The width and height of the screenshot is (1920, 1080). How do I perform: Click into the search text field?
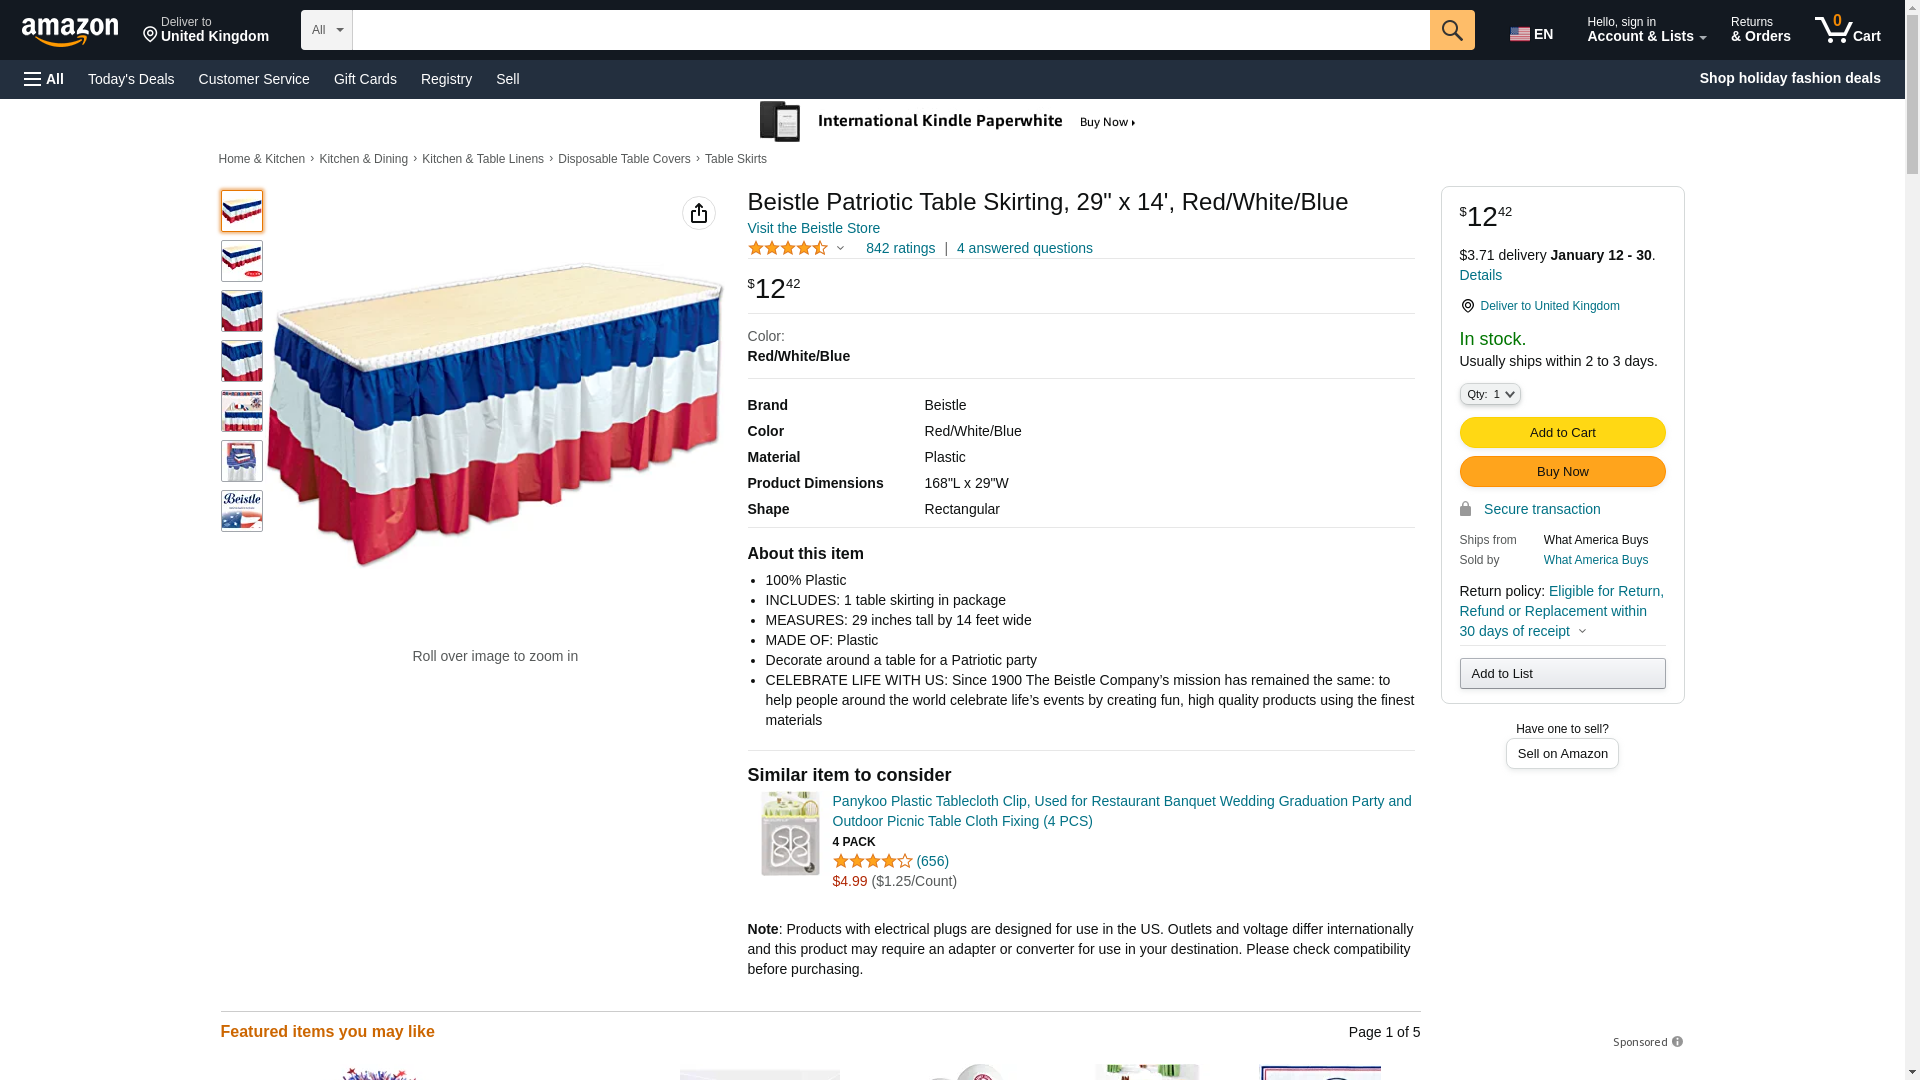[x=890, y=30]
